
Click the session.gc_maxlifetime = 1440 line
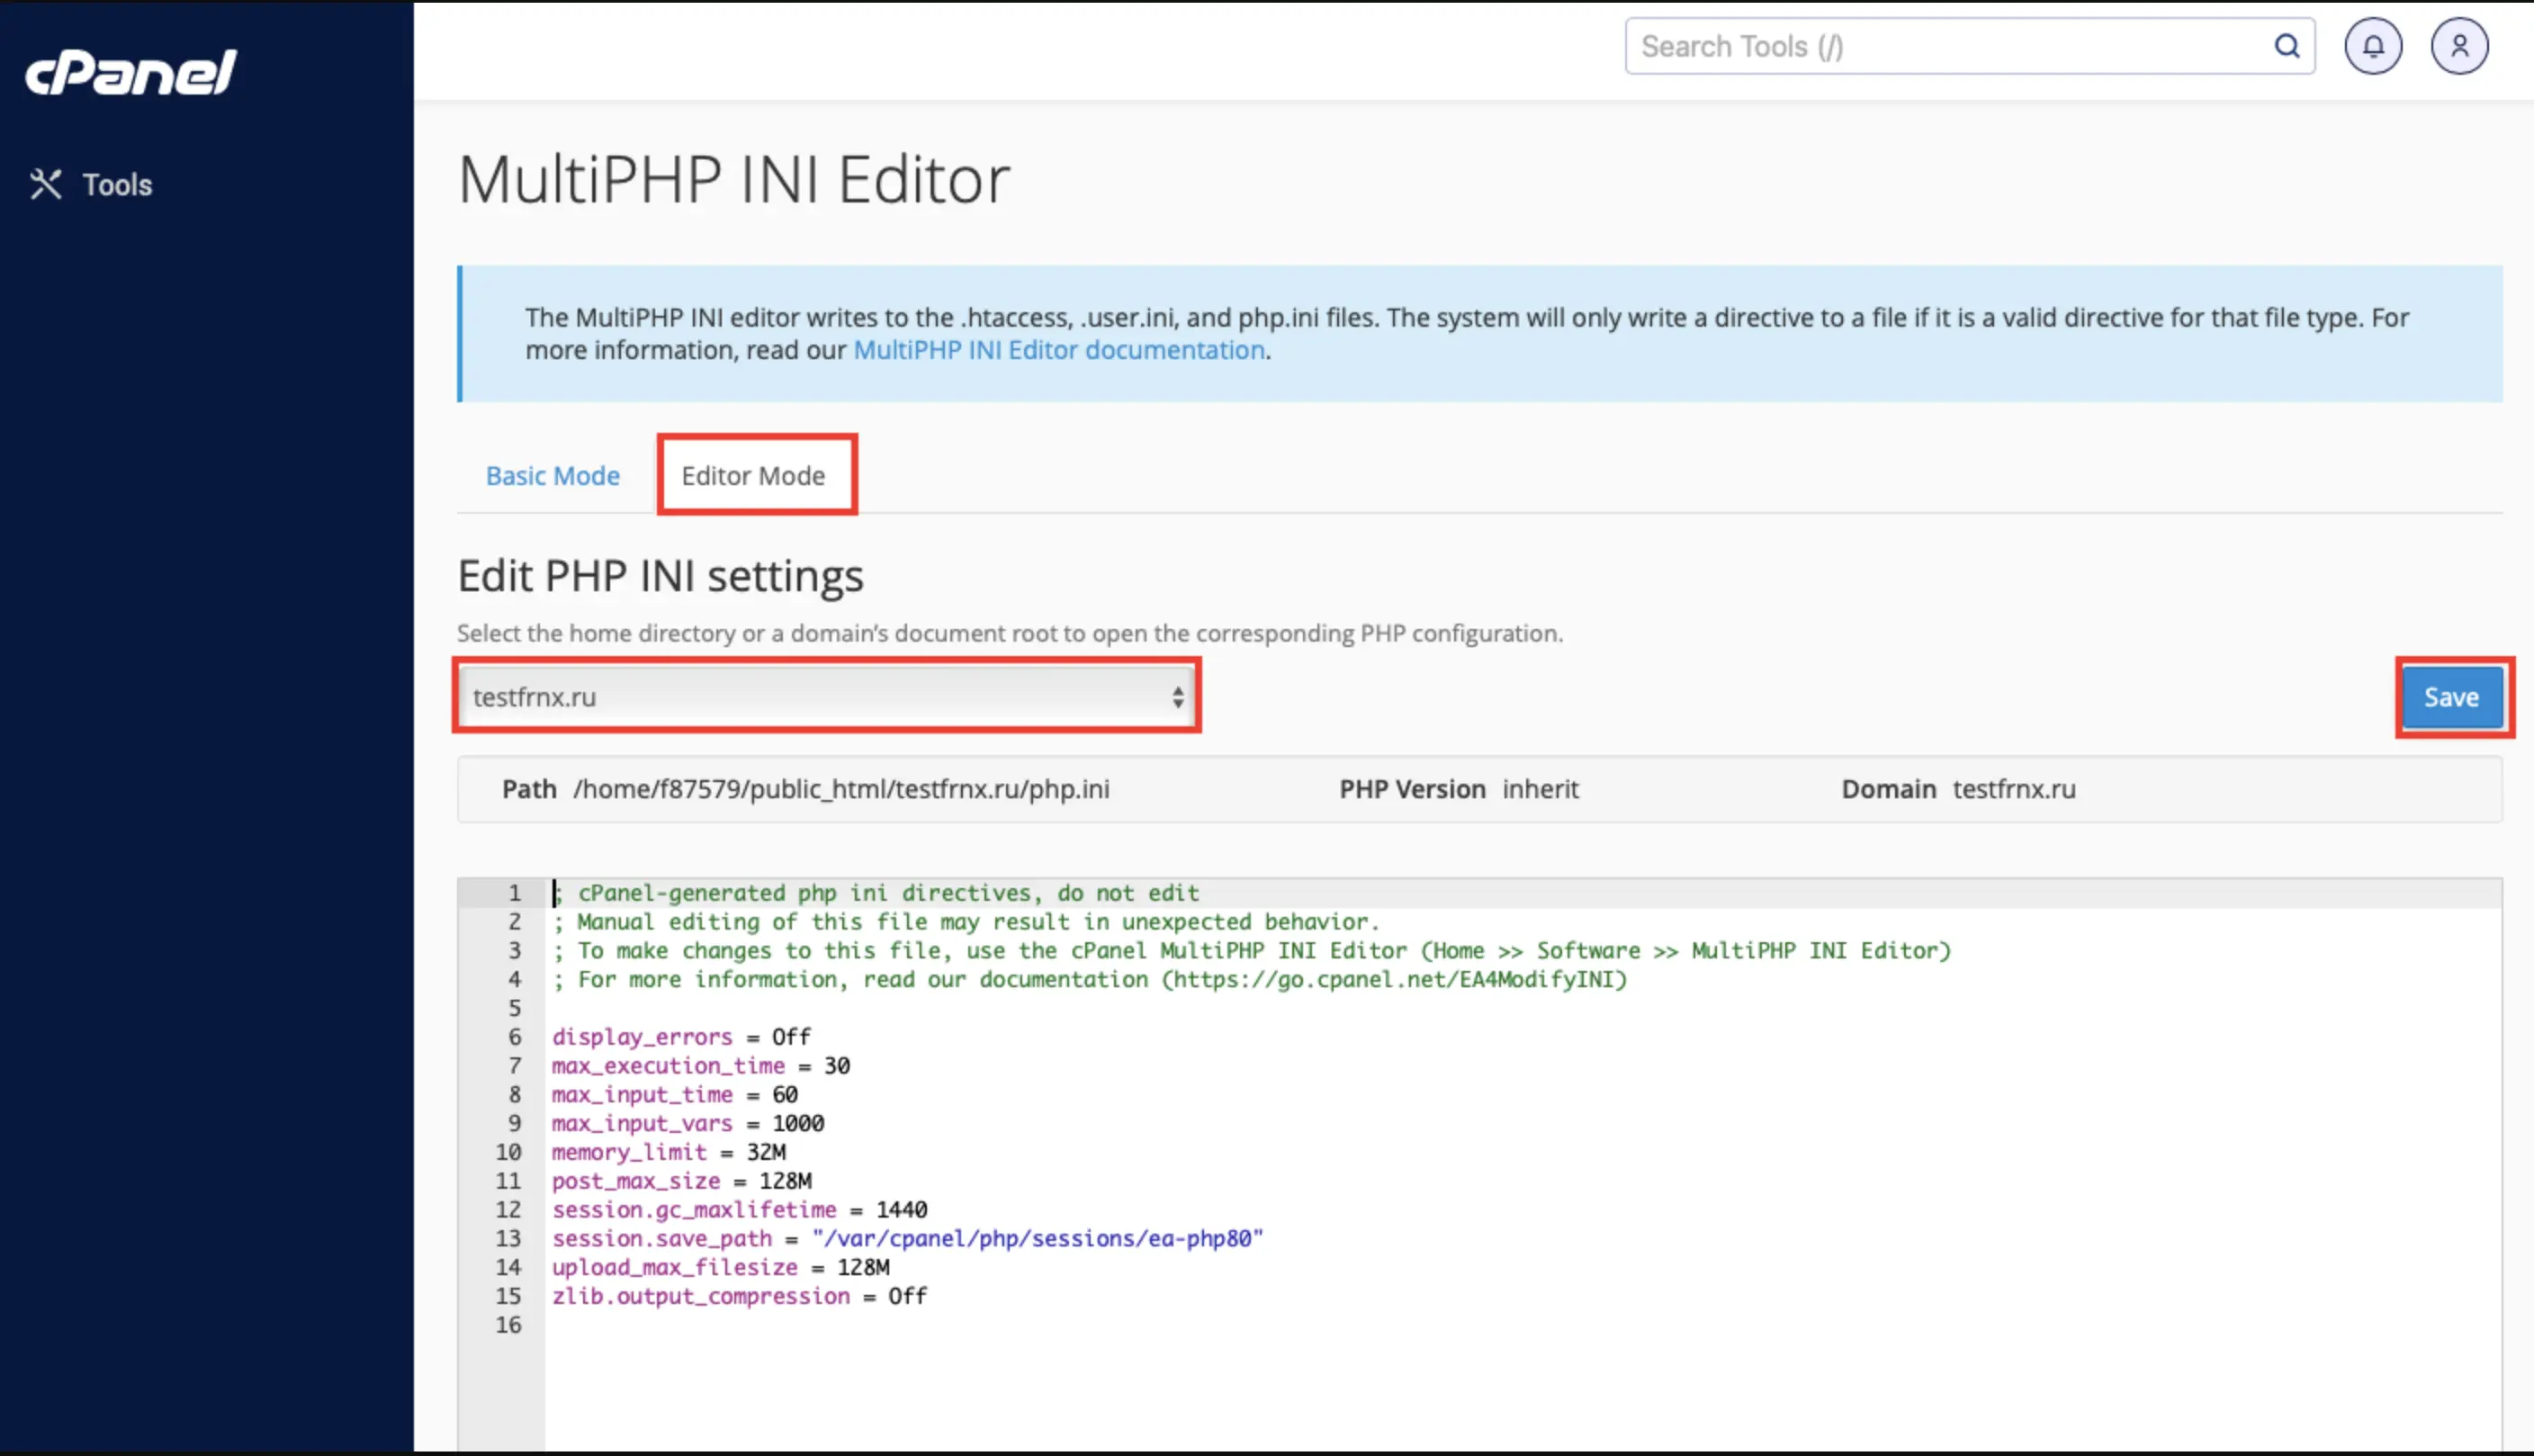click(740, 1210)
